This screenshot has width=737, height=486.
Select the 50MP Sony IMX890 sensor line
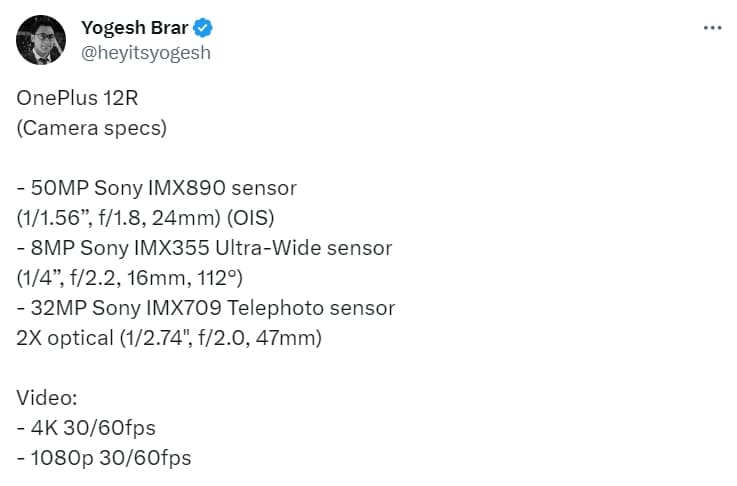tap(157, 187)
